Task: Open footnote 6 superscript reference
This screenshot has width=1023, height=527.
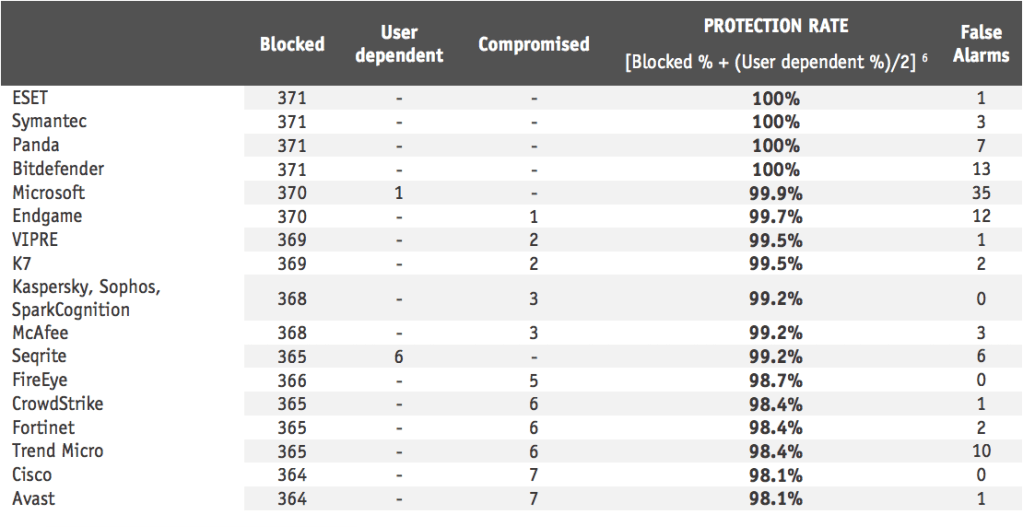Action: 926,58
